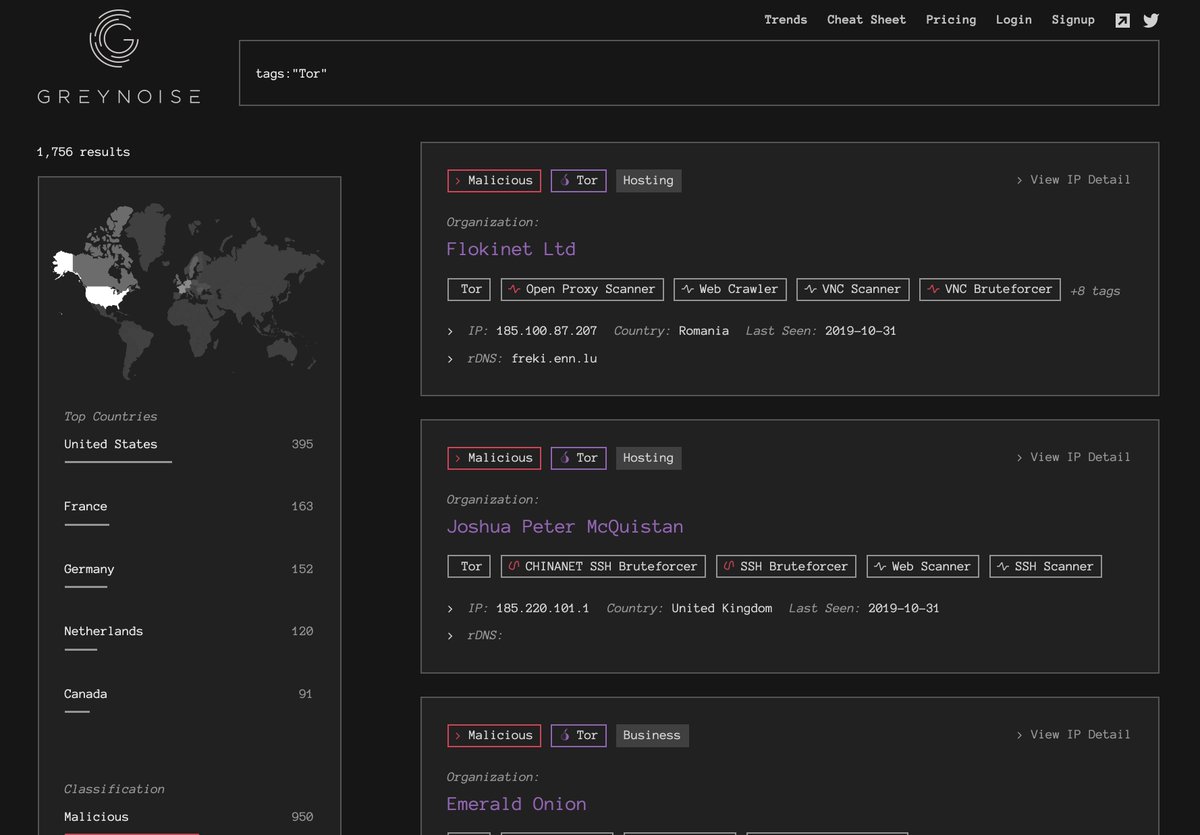This screenshot has width=1200, height=835.
Task: Click Malicious badge on Joshua Peter McQuistan card
Action: (x=494, y=458)
